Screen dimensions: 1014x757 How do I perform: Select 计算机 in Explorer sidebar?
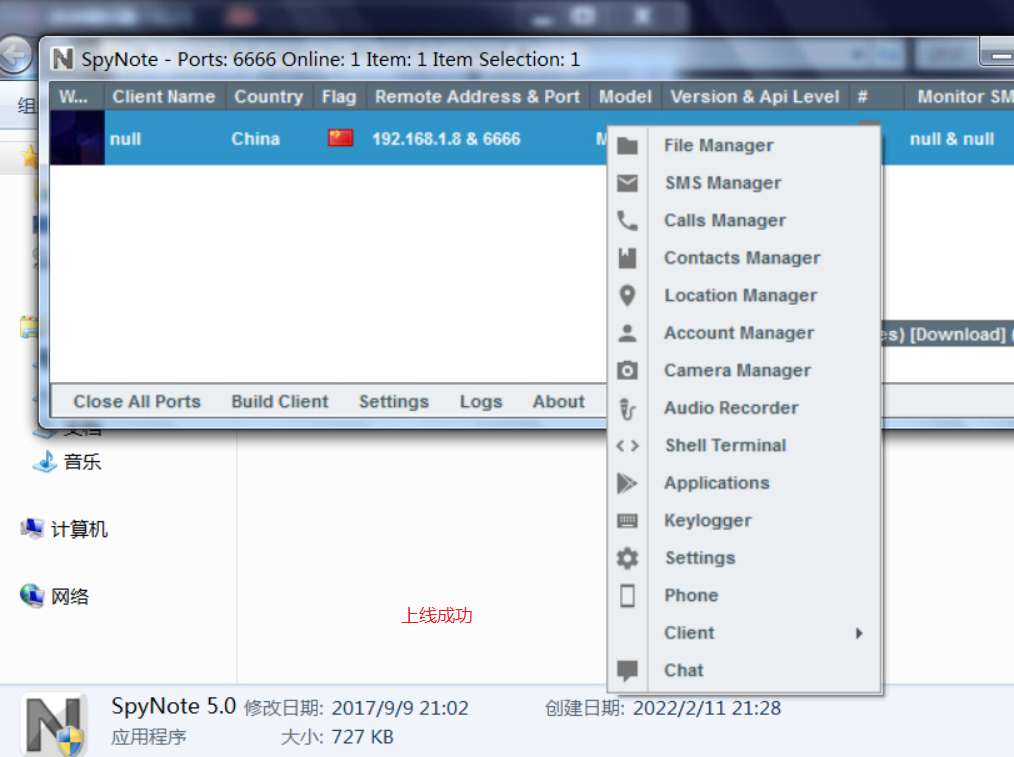tap(79, 529)
